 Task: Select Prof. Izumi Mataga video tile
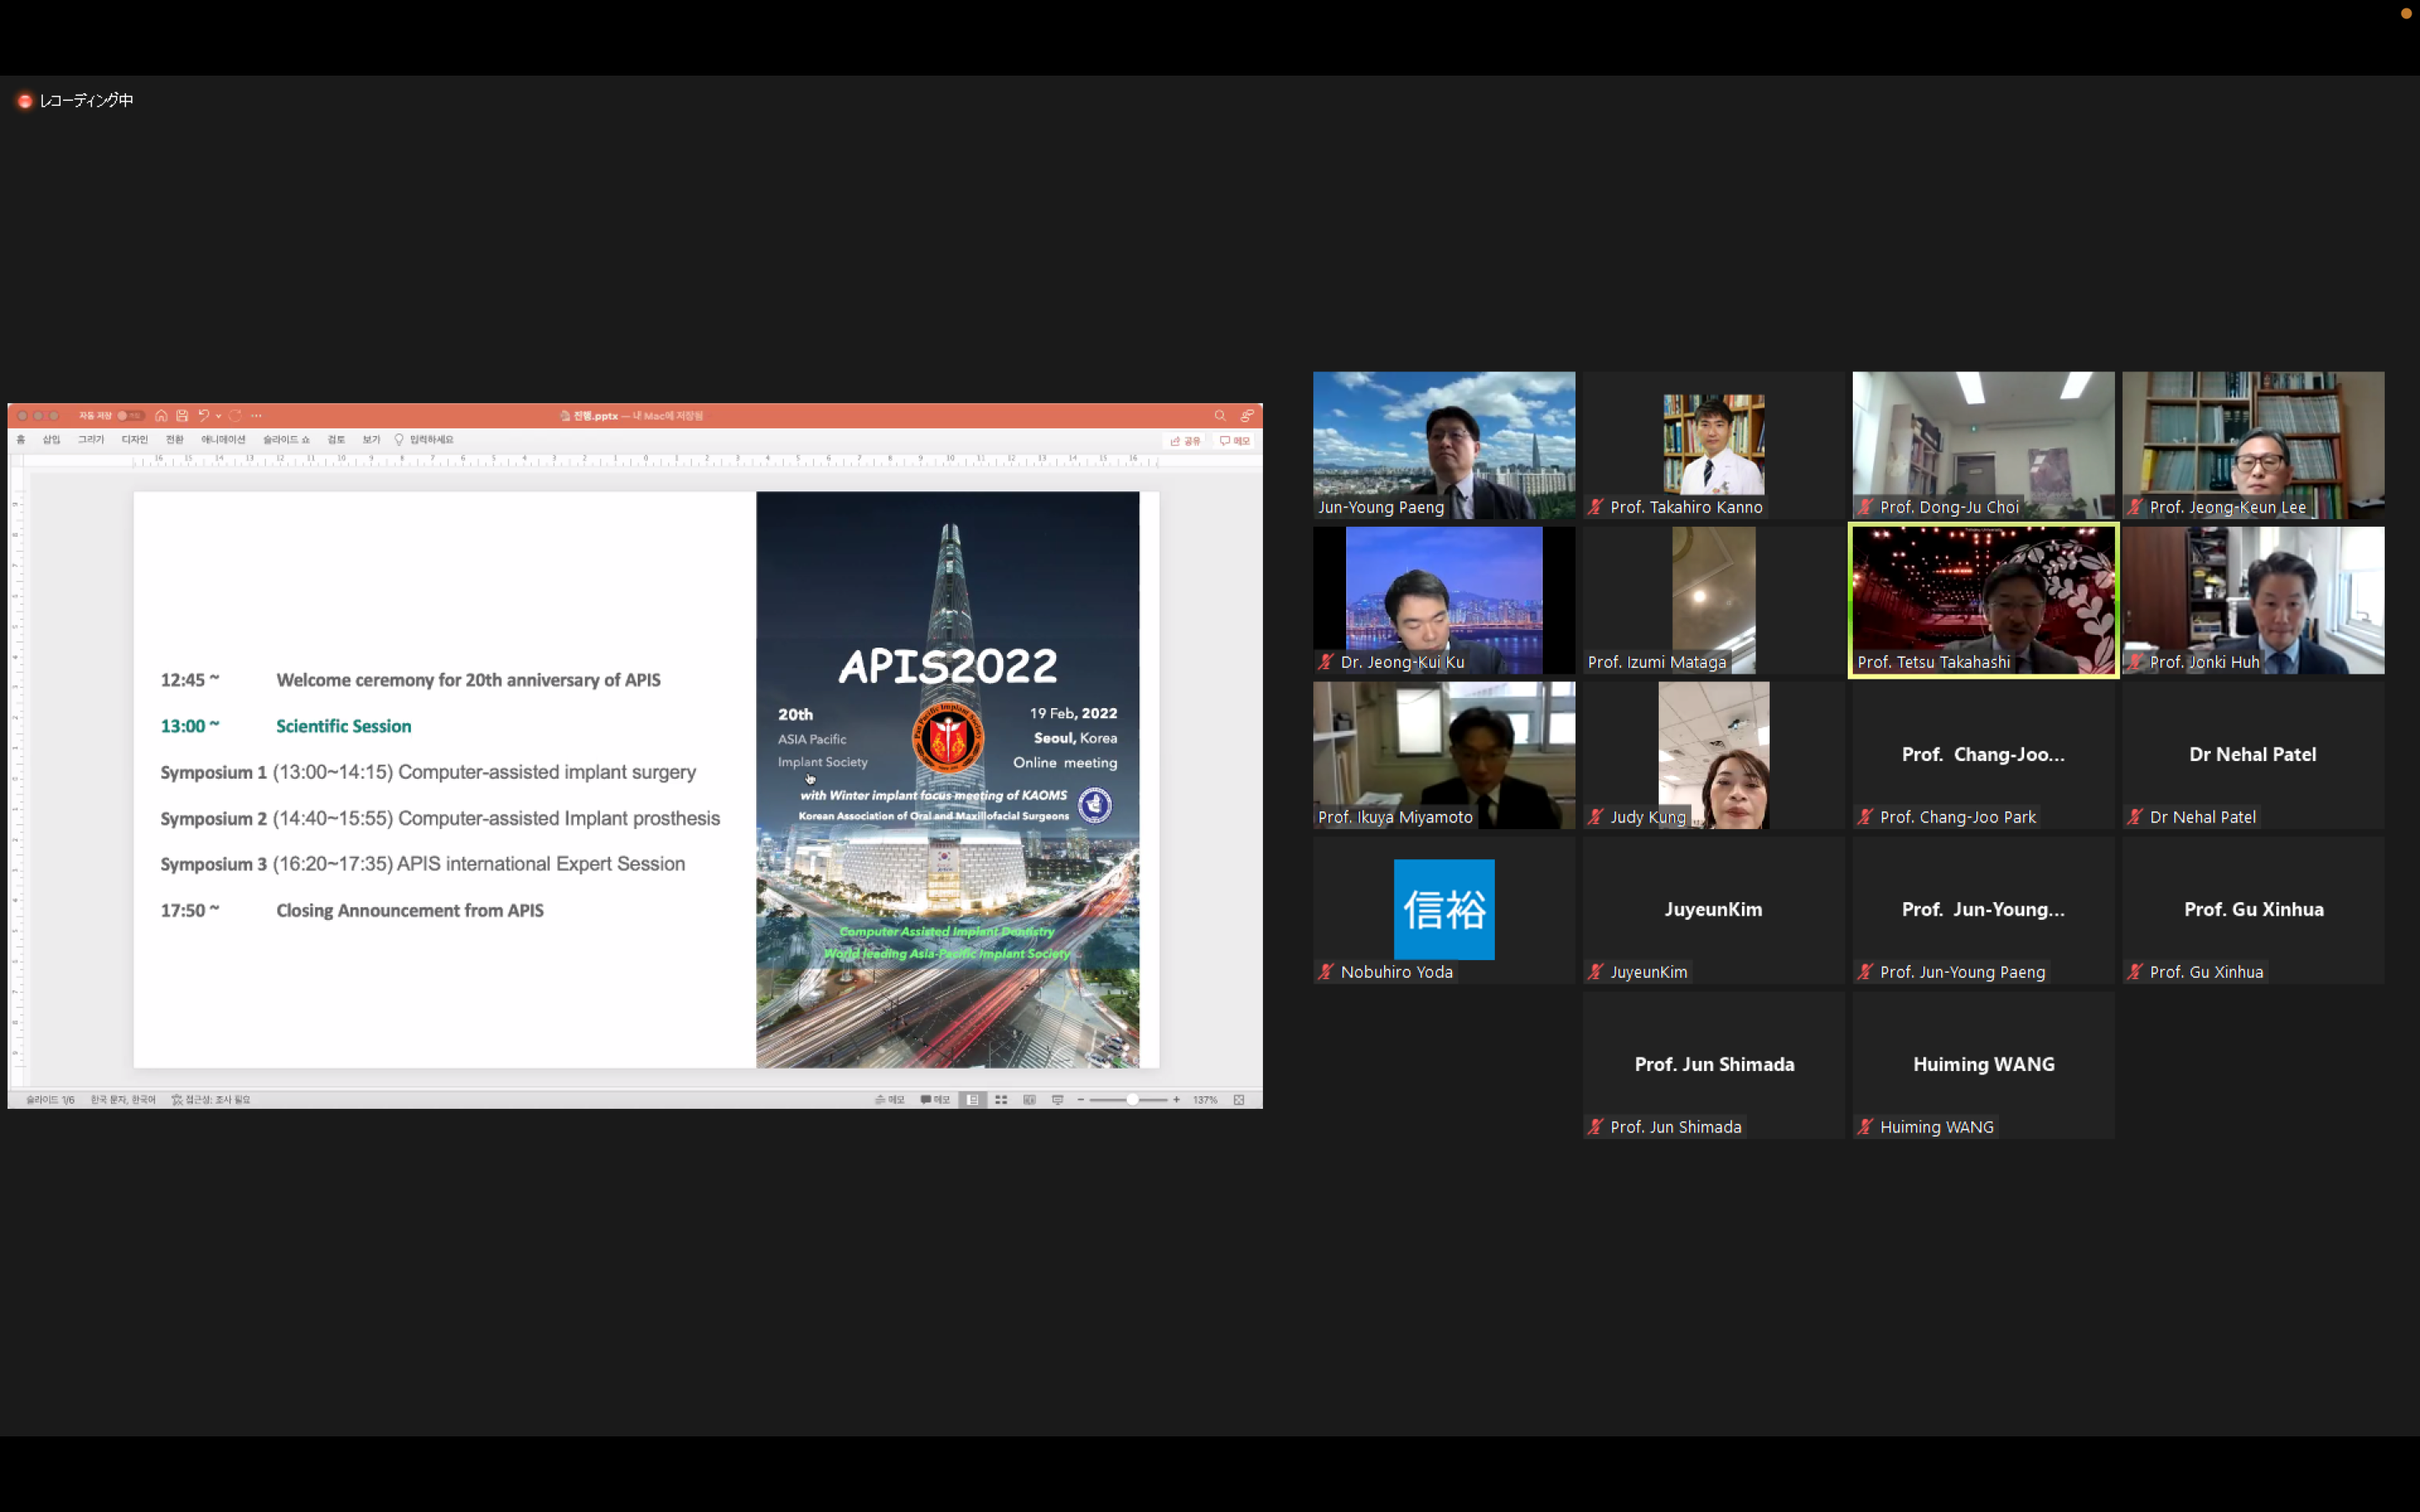[1713, 600]
